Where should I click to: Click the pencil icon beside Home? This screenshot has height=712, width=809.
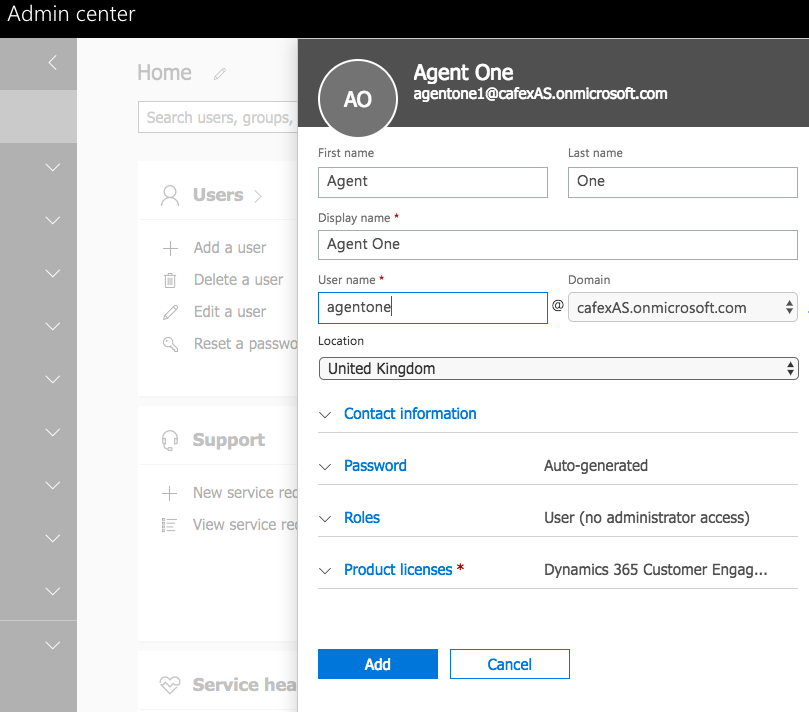[220, 72]
